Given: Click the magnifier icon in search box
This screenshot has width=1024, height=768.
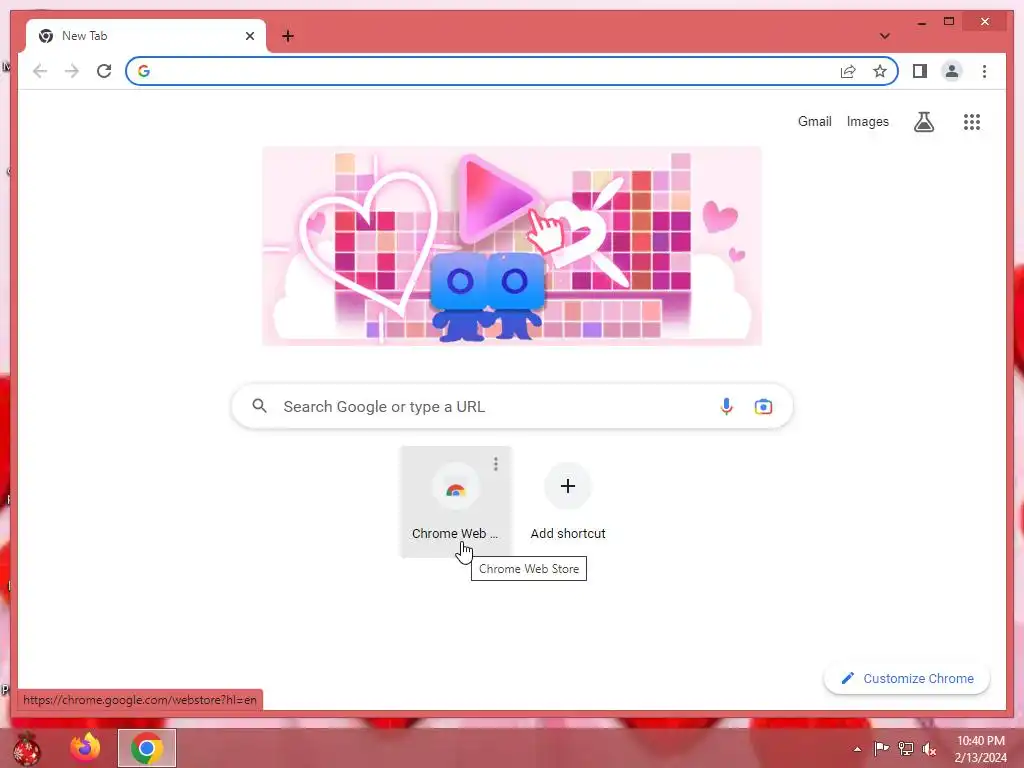Looking at the screenshot, I should pyautogui.click(x=259, y=406).
